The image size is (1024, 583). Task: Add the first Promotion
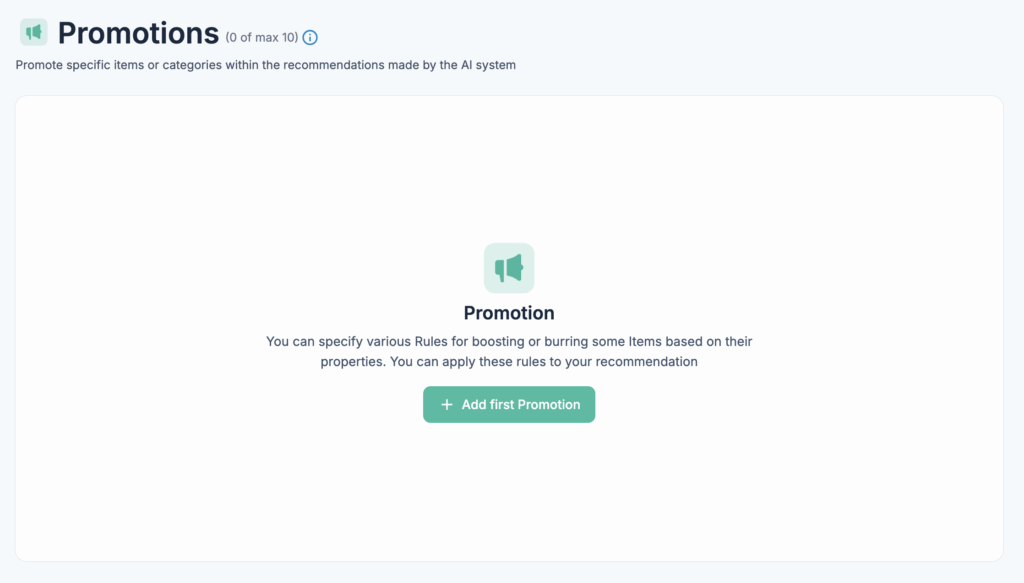click(x=509, y=405)
